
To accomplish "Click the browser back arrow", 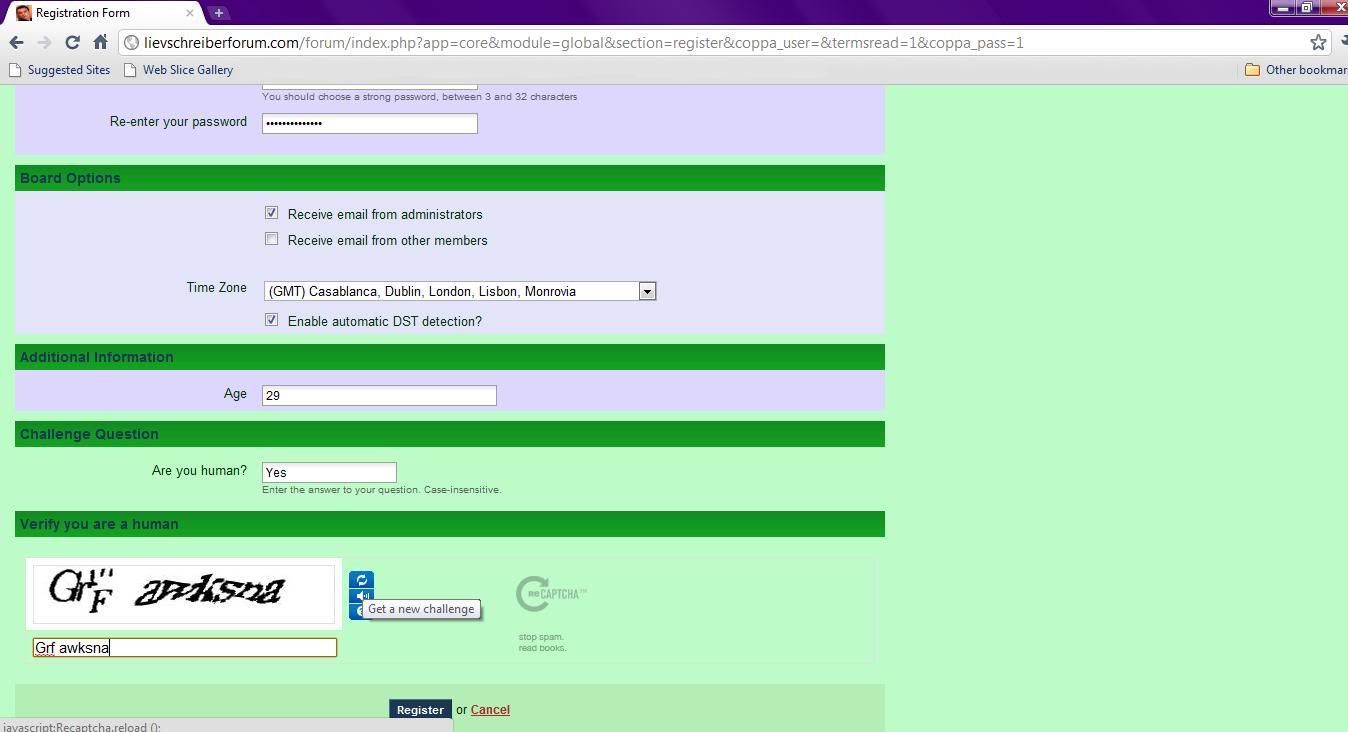I will (x=16, y=42).
